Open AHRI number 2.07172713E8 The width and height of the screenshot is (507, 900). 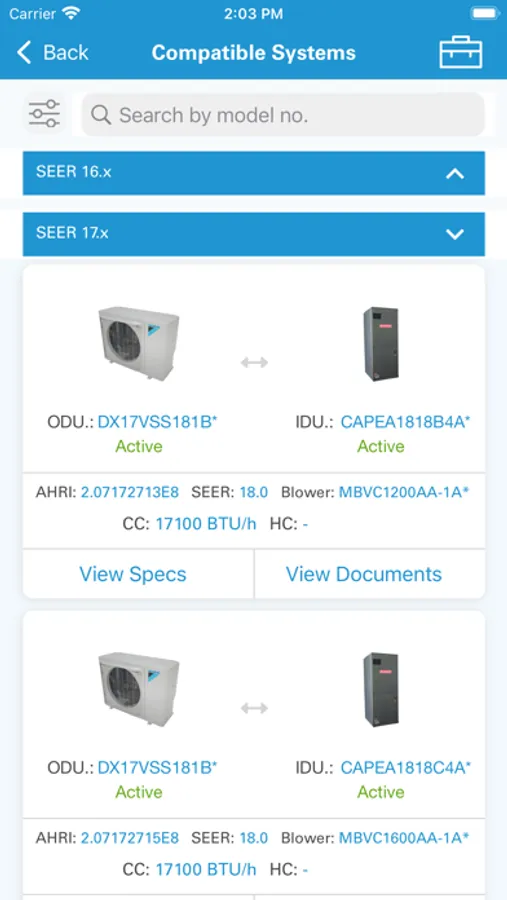(130, 492)
